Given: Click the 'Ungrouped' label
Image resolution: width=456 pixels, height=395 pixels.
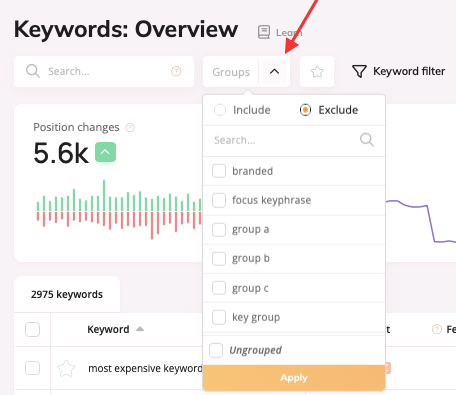Looking at the screenshot, I should 255,350.
